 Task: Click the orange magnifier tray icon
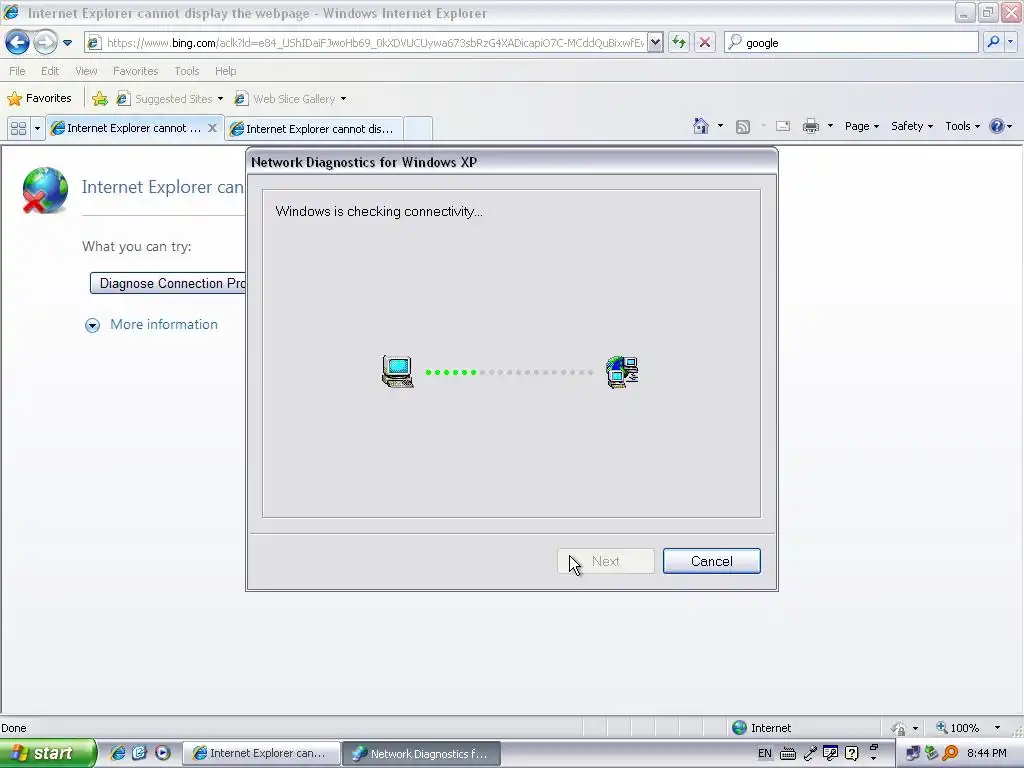pos(950,754)
